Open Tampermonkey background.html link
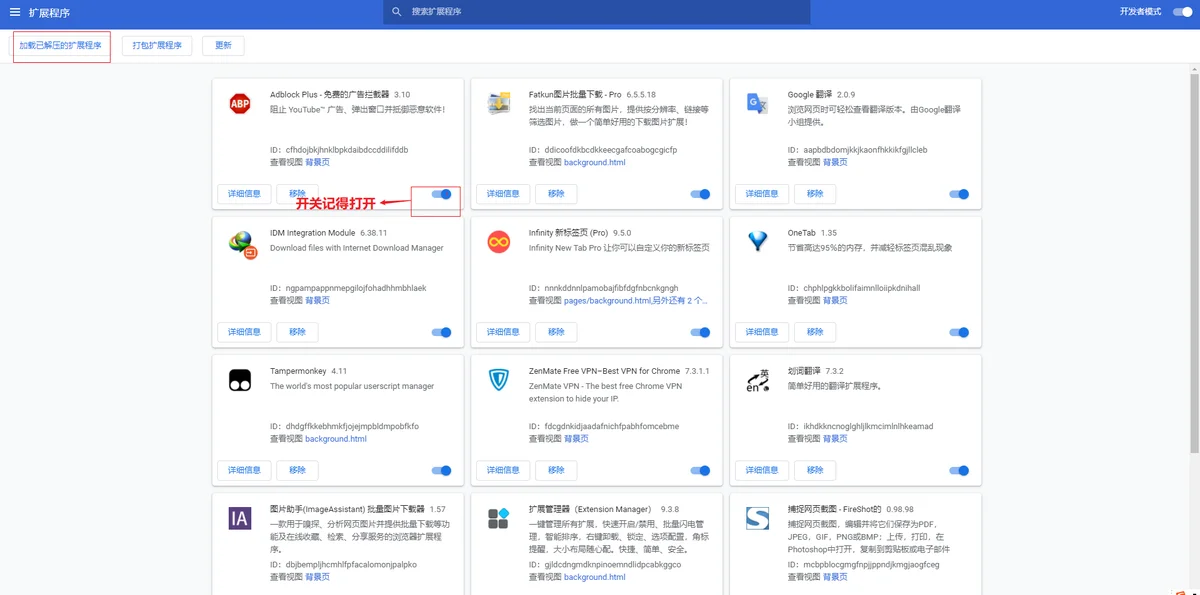This screenshot has height=595, width=1200. tap(336, 438)
